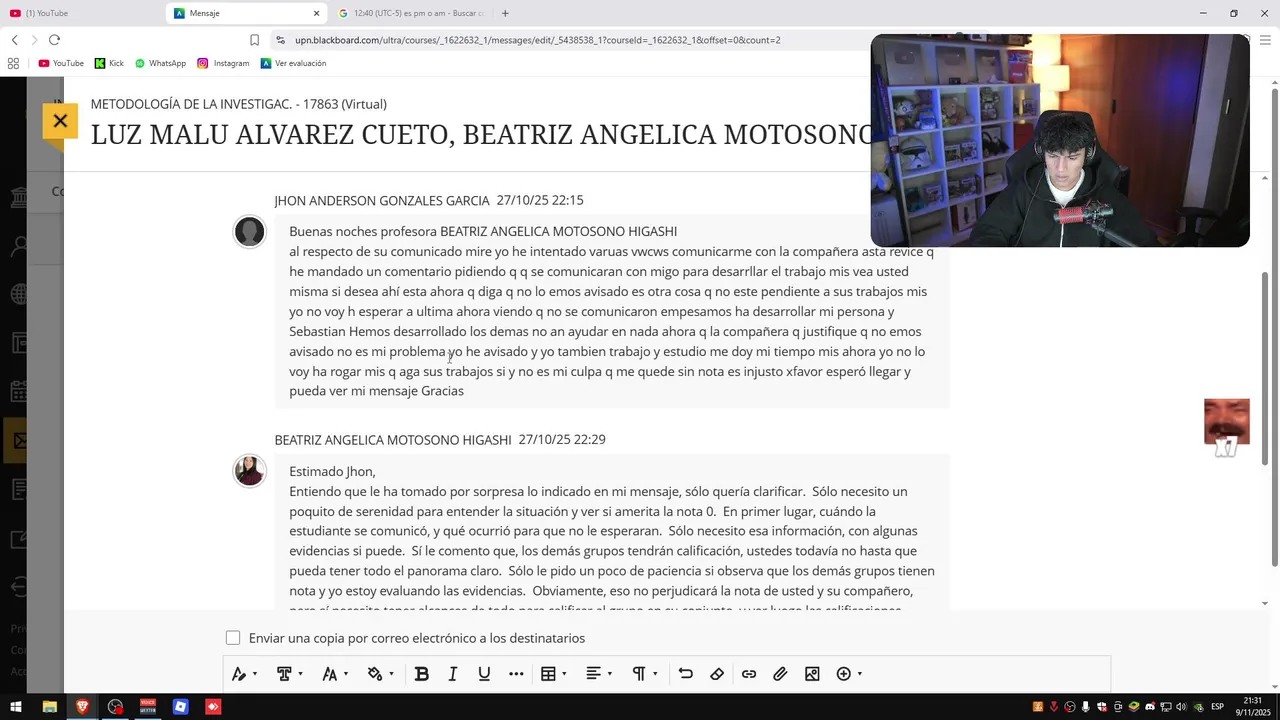
Task: View site information icon beside the URL
Action: point(280,40)
